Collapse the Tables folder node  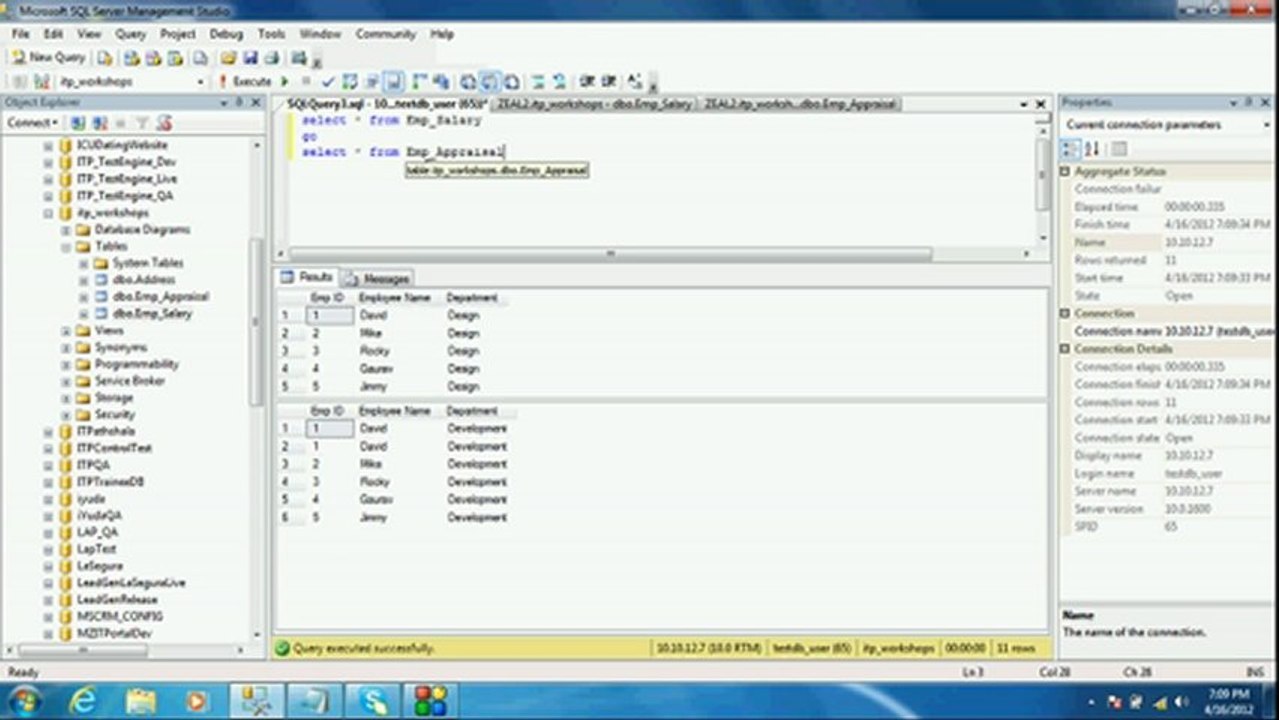(66, 246)
